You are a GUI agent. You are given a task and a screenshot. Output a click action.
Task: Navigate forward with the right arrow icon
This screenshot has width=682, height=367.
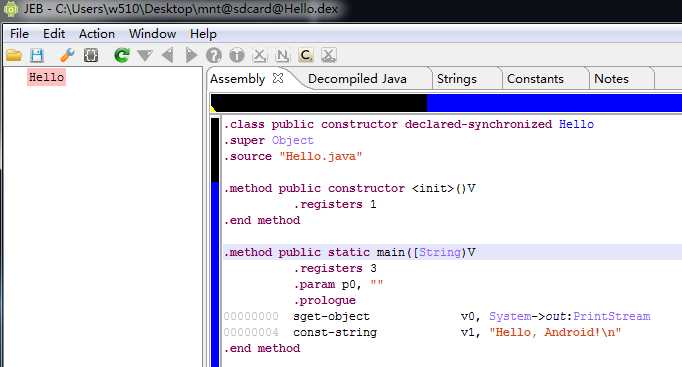tap(191, 55)
